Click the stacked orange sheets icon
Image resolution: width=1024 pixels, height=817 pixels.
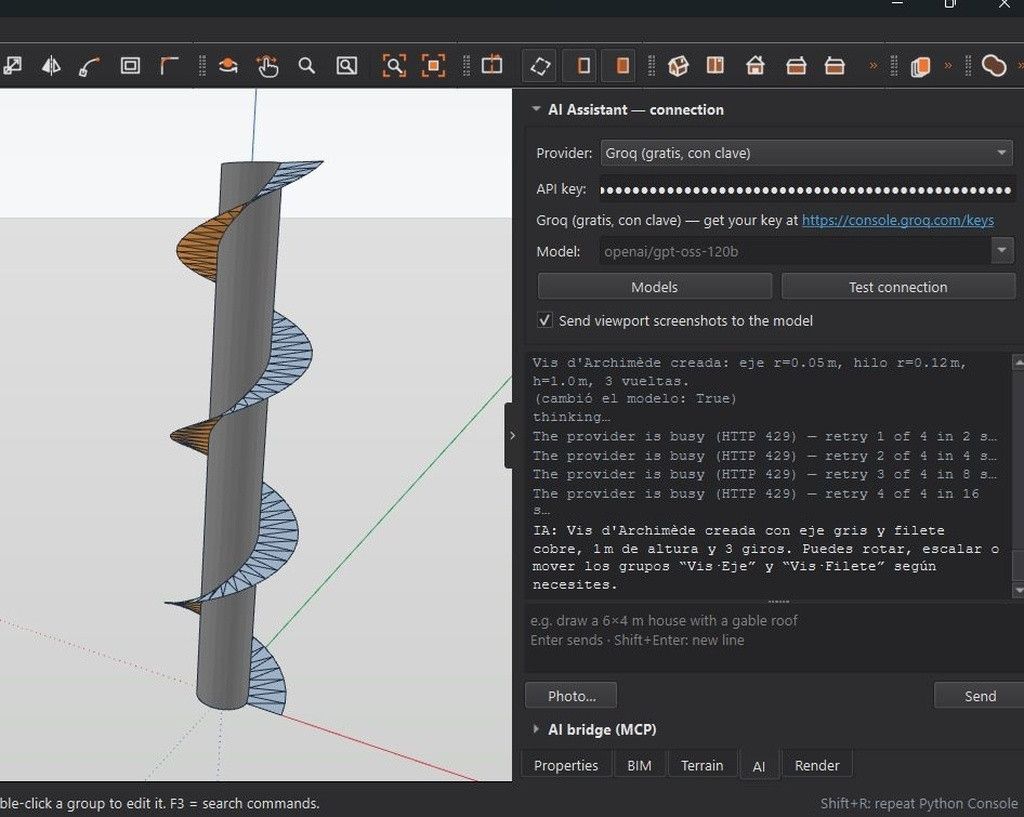pyautogui.click(x=920, y=66)
